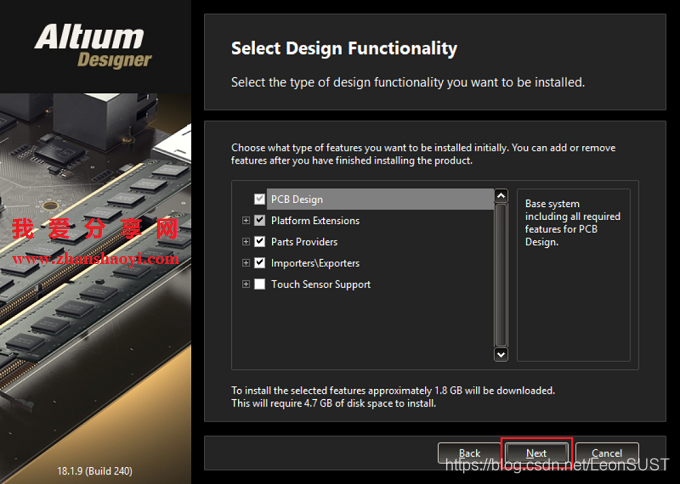This screenshot has height=484, width=680.
Task: Expand the Parts Providers plus icon
Action: (x=246, y=242)
